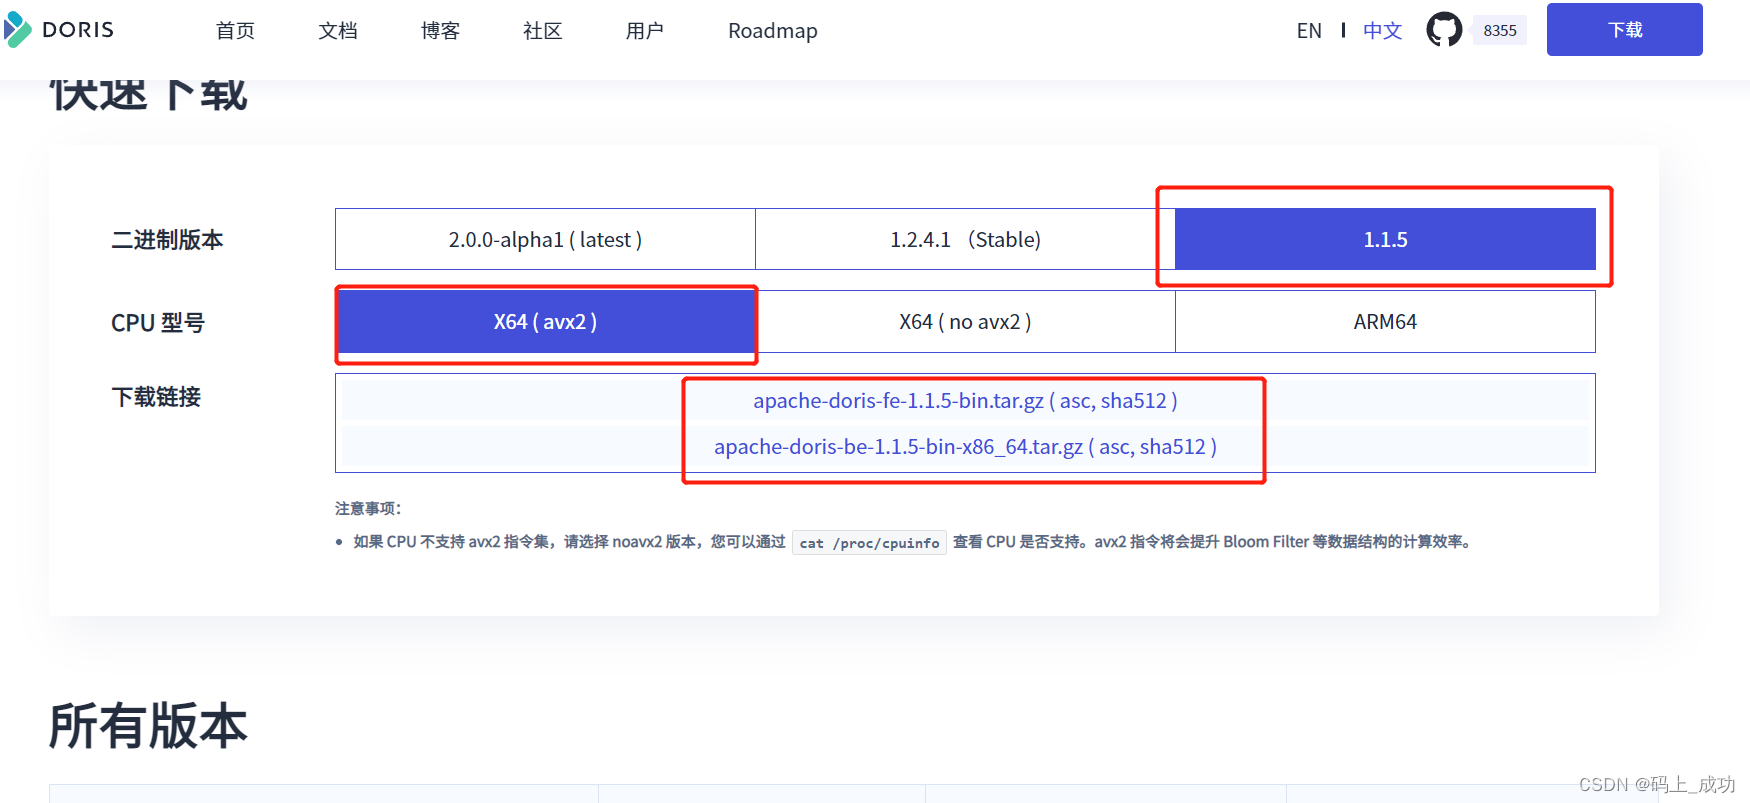The image size is (1750, 803).
Task: Click the CPU 型号 label
Action: 158,323
